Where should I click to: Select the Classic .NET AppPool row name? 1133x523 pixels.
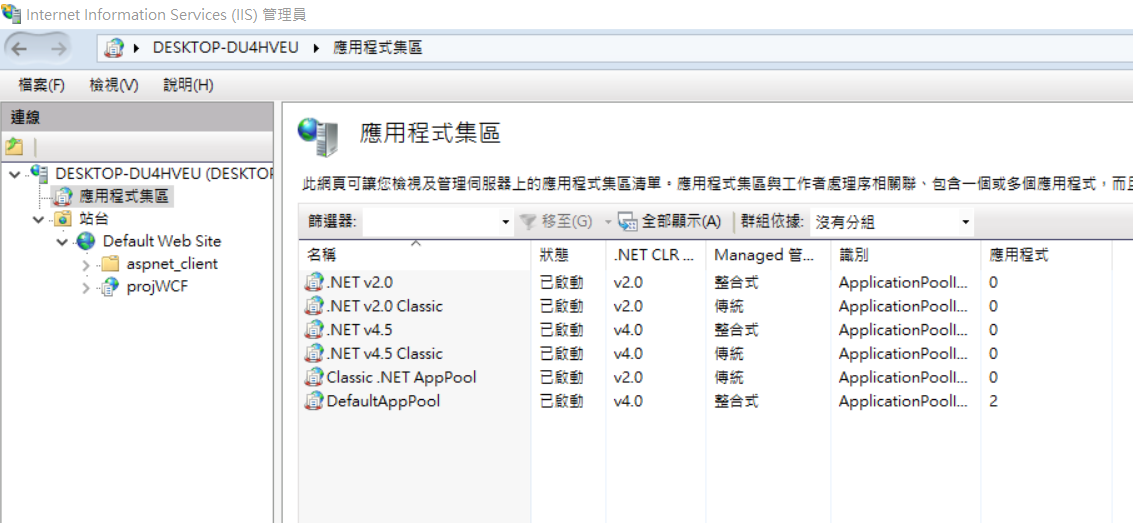pyautogui.click(x=401, y=378)
